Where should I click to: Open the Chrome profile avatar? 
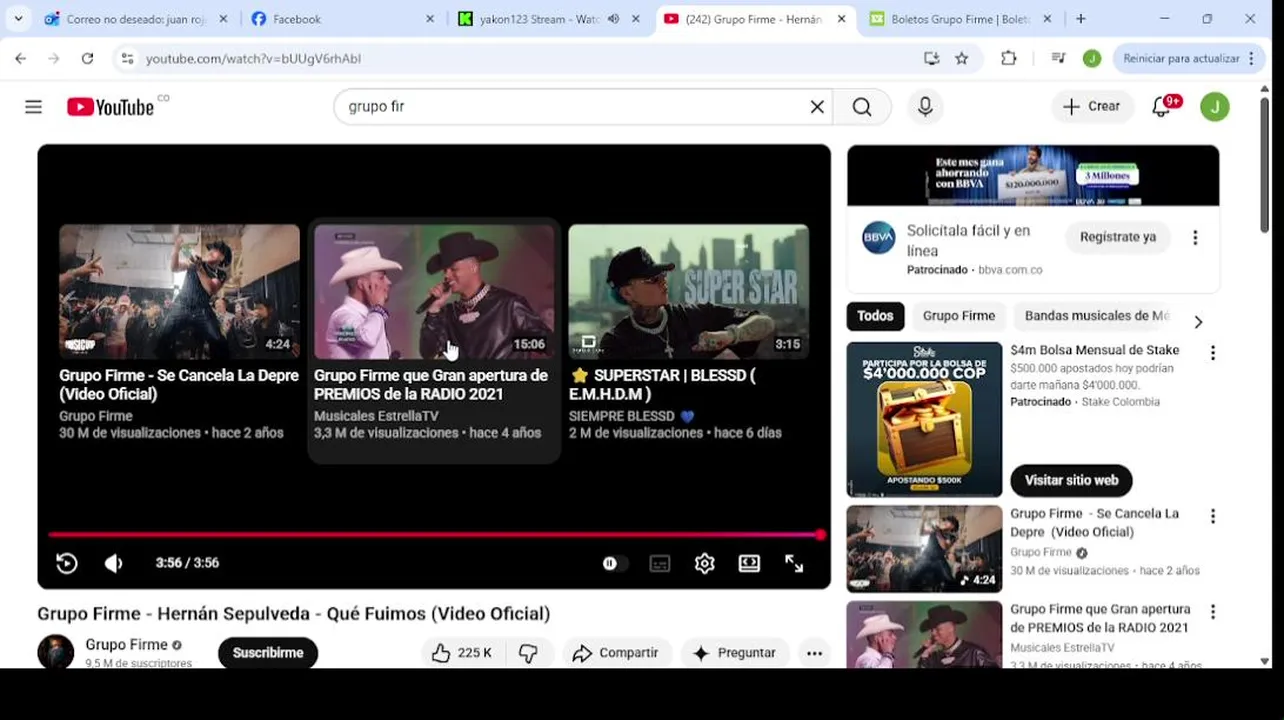pyautogui.click(x=1092, y=58)
